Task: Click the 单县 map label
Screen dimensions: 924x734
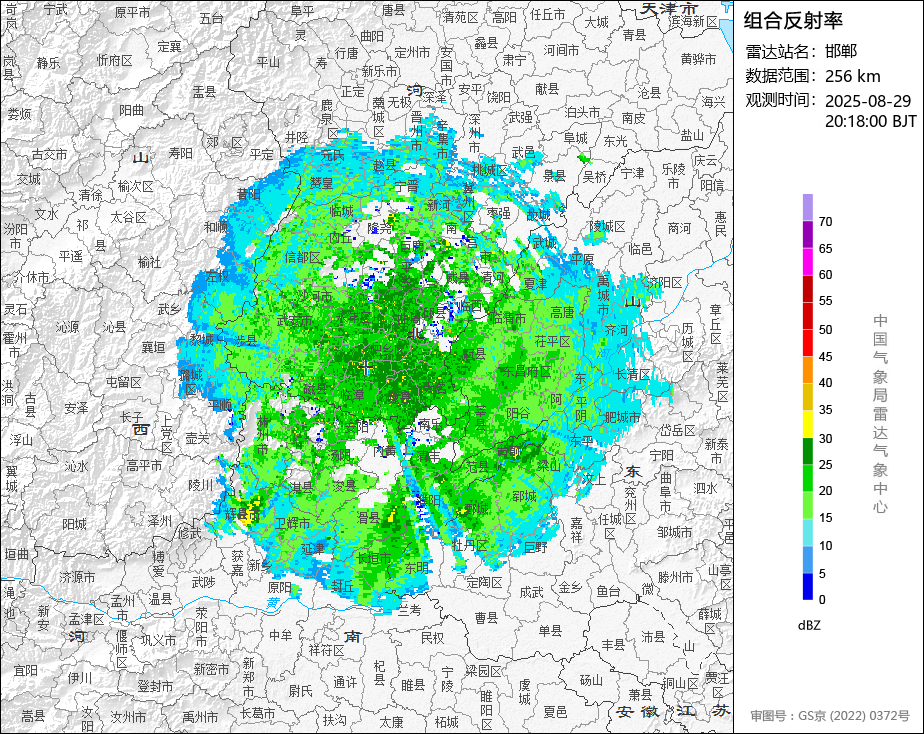Action: click(x=550, y=631)
